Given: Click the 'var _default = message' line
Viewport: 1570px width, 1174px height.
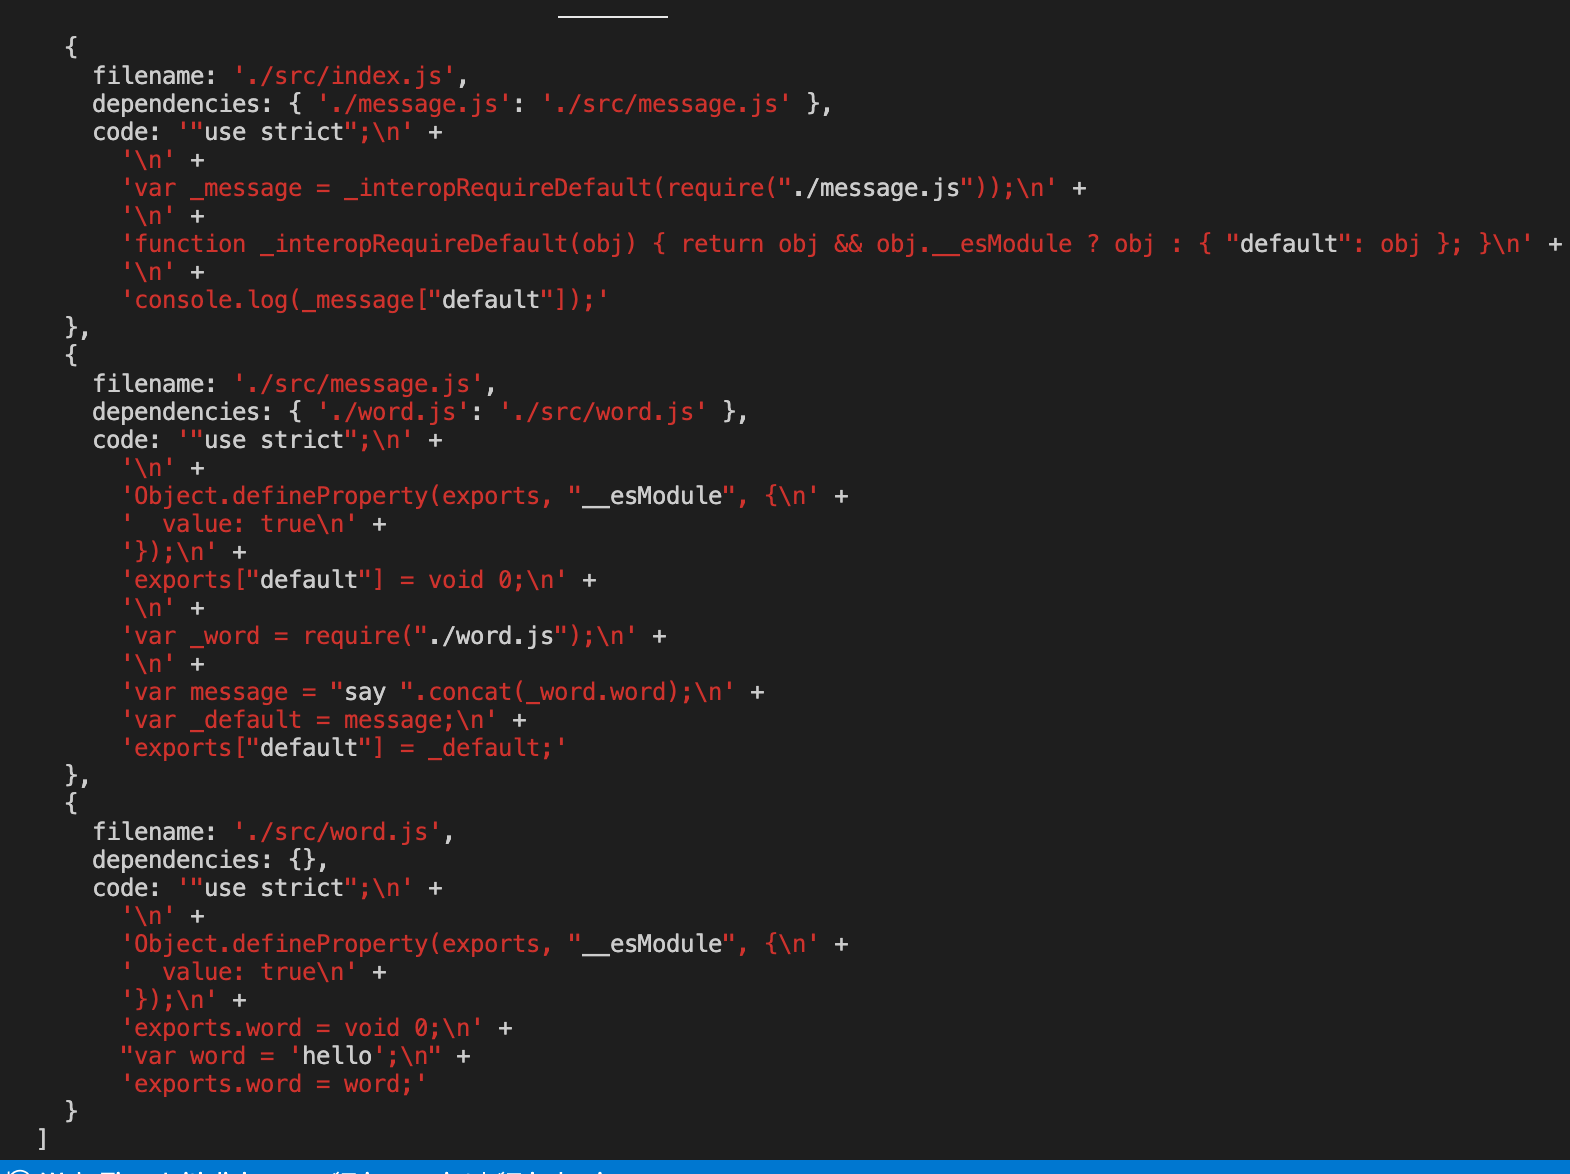Looking at the screenshot, I should (309, 720).
